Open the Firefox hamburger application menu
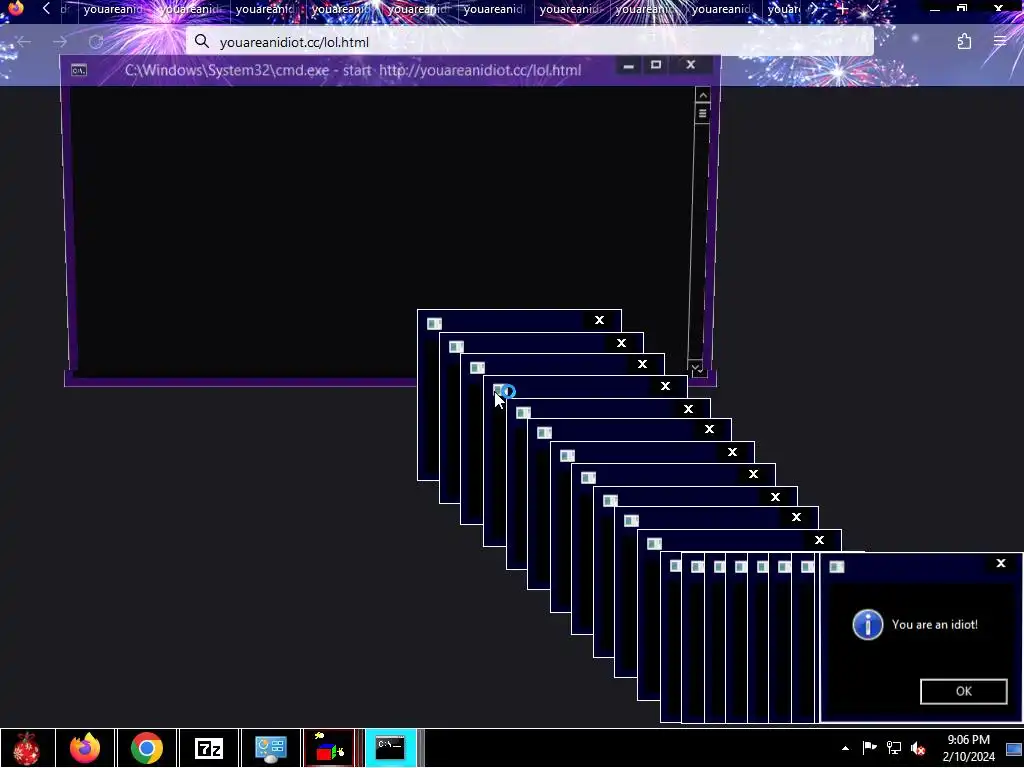This screenshot has width=1024, height=768. [1000, 42]
